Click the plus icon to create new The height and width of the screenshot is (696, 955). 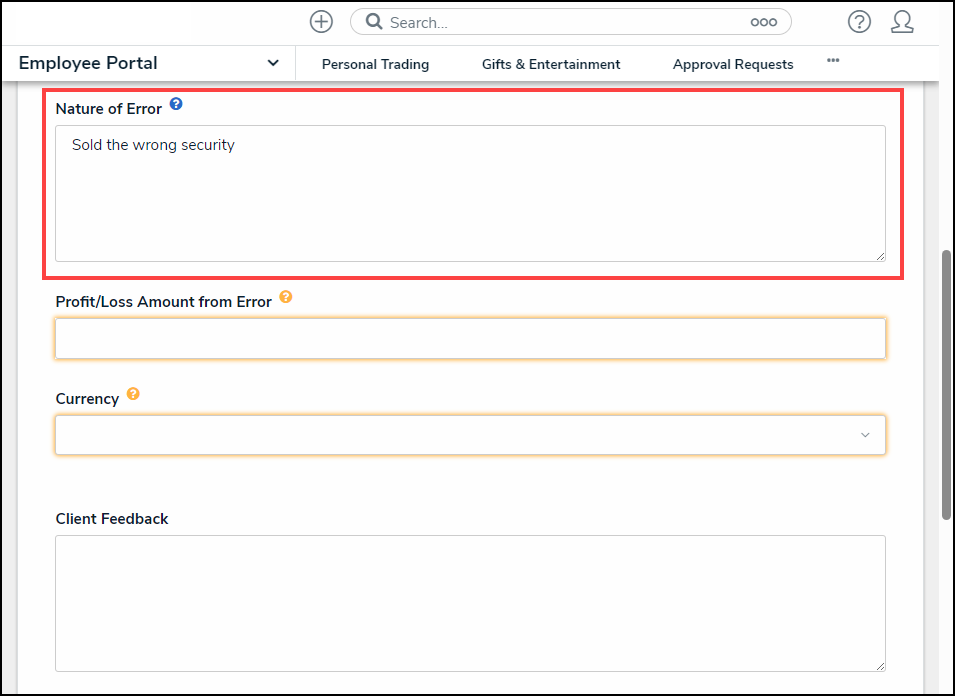(321, 22)
